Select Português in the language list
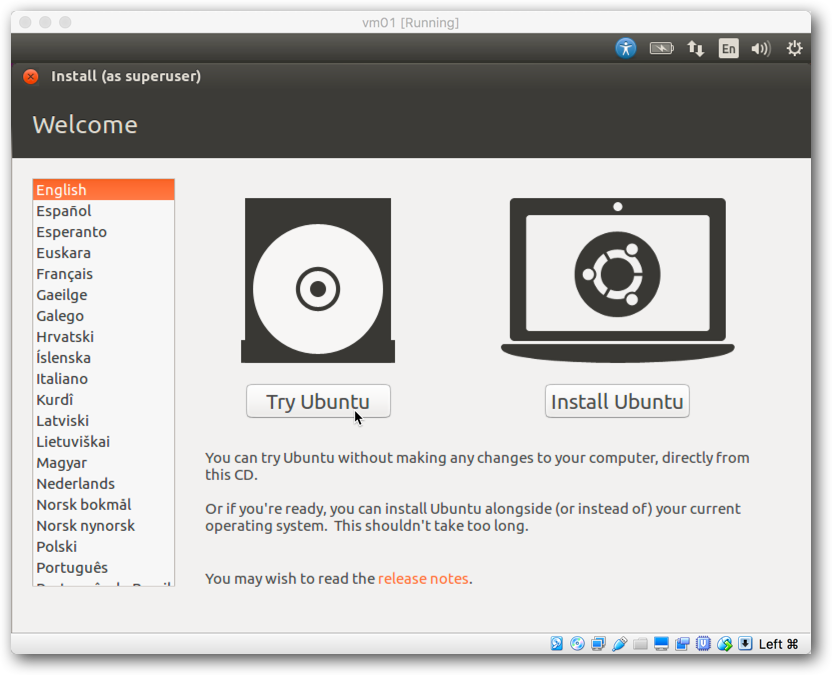 click(x=103, y=567)
